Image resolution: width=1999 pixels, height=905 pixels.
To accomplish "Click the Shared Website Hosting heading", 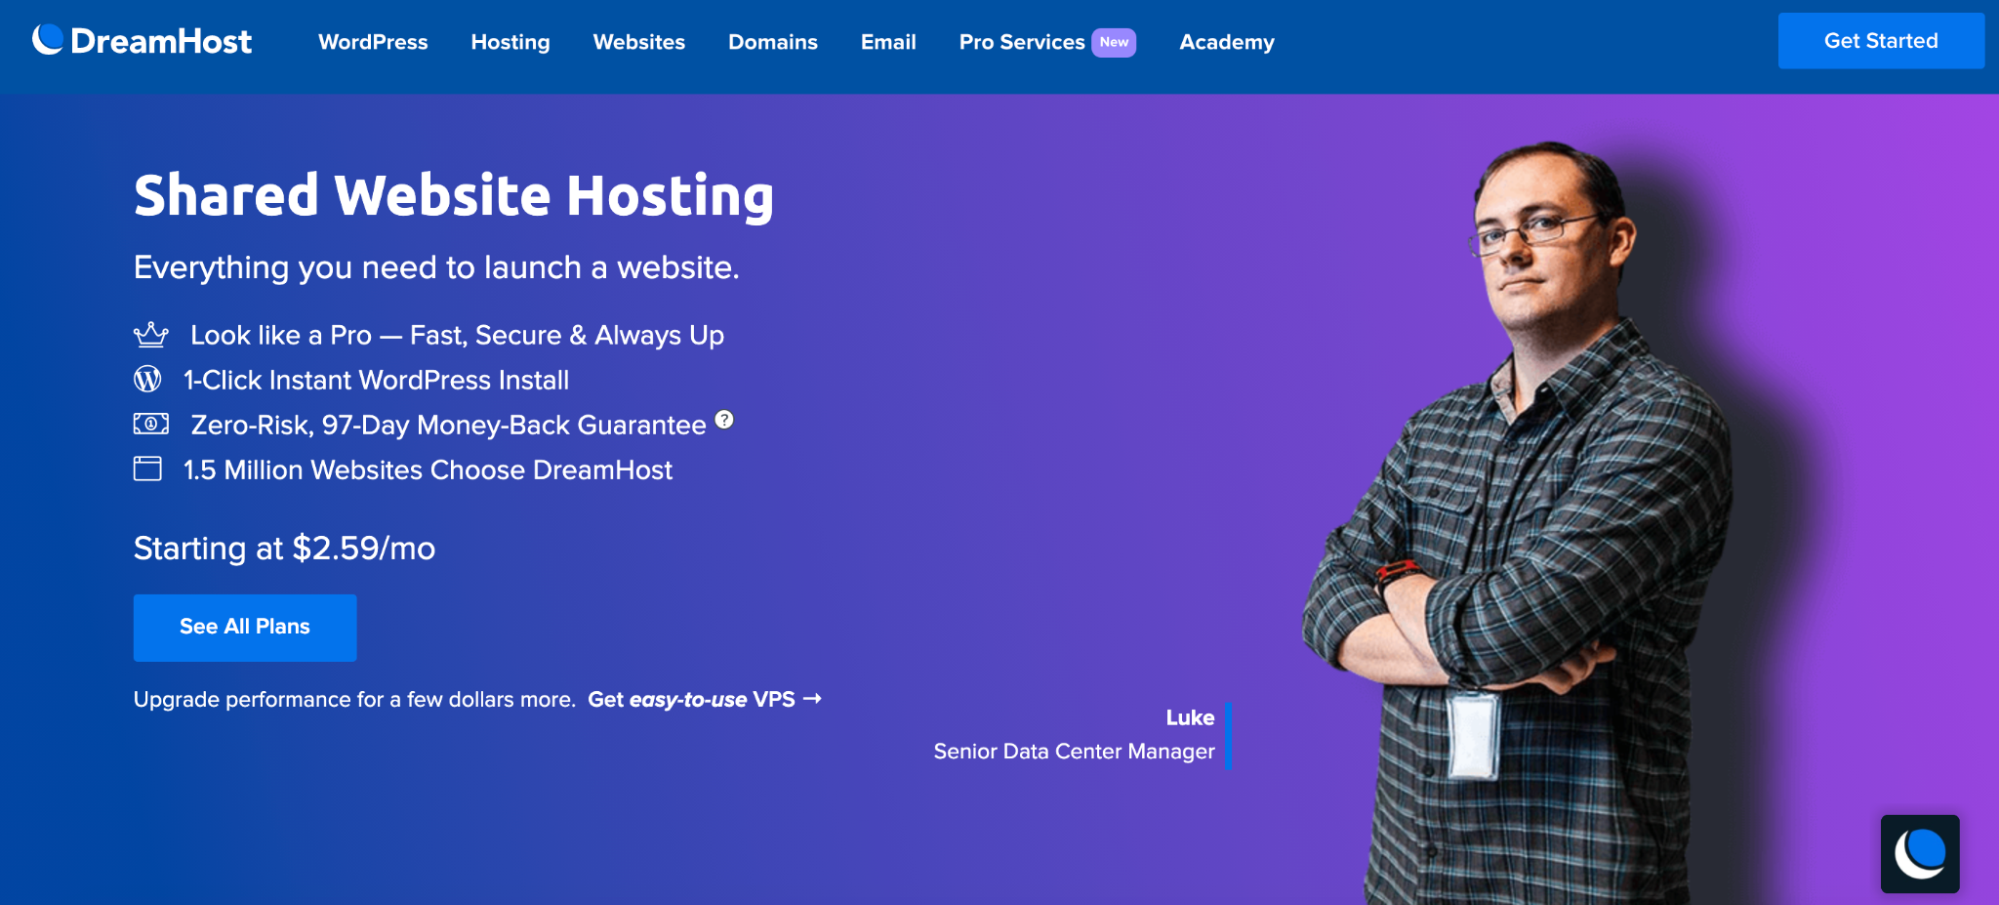I will (x=454, y=195).
